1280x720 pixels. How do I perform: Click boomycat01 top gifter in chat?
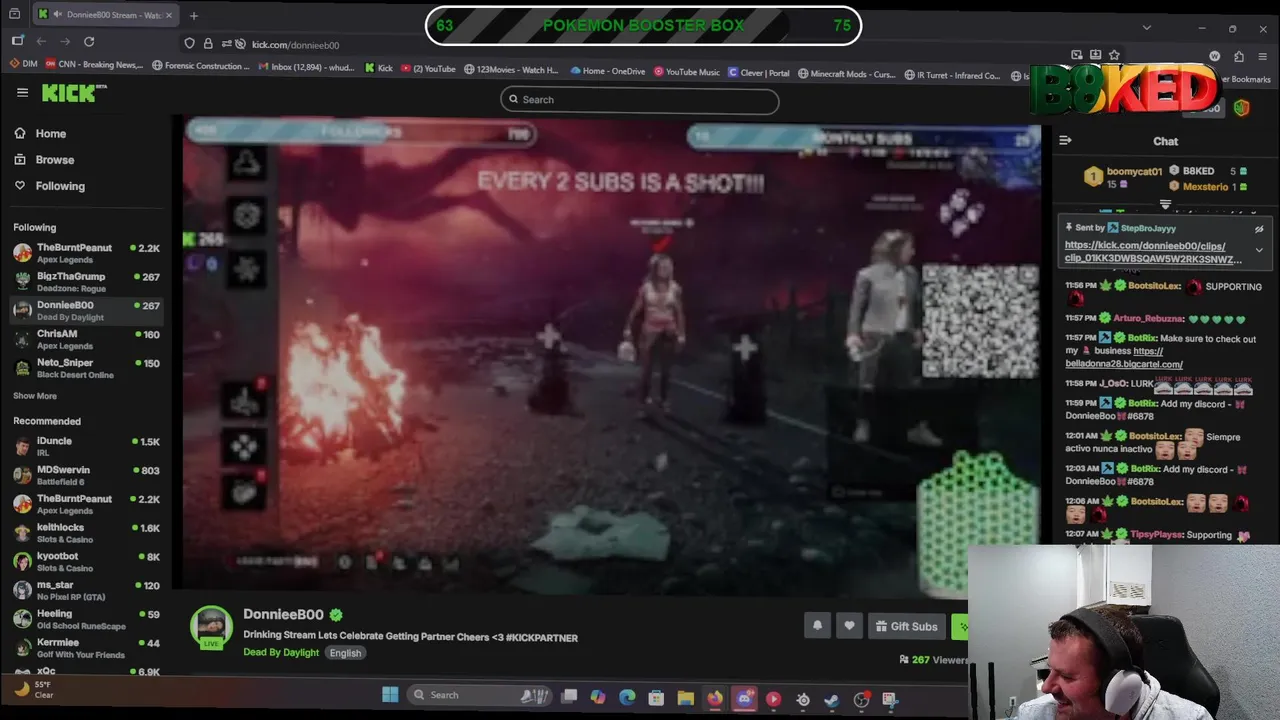[x=1134, y=172]
